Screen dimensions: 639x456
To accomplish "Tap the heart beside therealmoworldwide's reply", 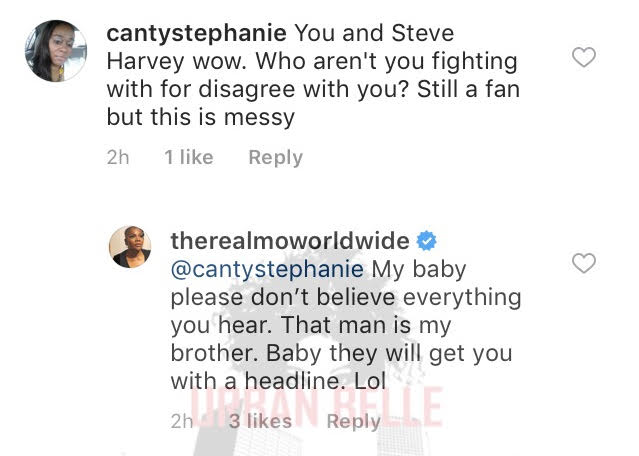I will click(584, 263).
